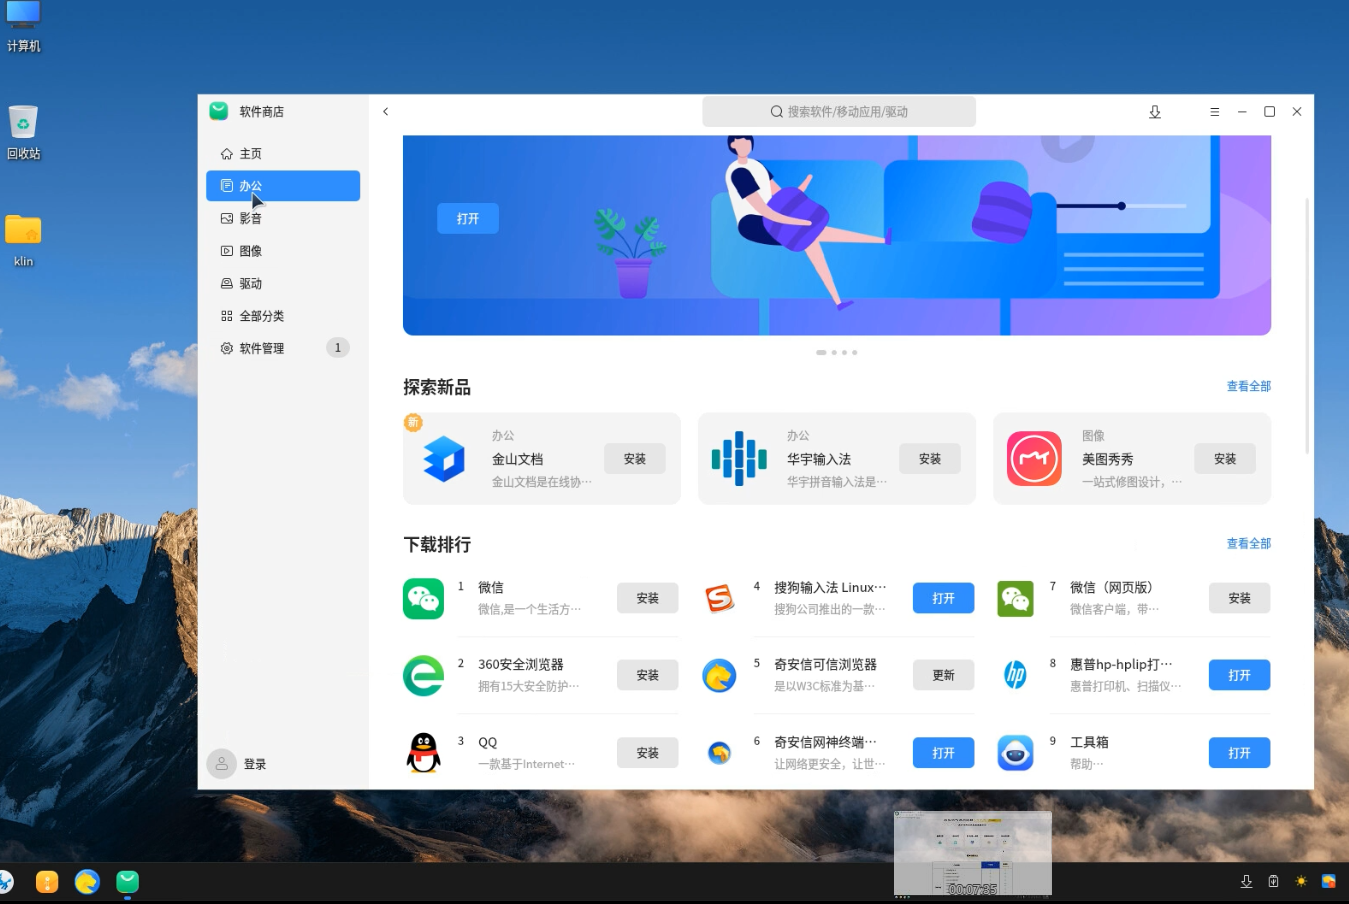Image resolution: width=1349 pixels, height=904 pixels.
Task: Click 查看全部 next to 探索新品
Action: (1249, 386)
